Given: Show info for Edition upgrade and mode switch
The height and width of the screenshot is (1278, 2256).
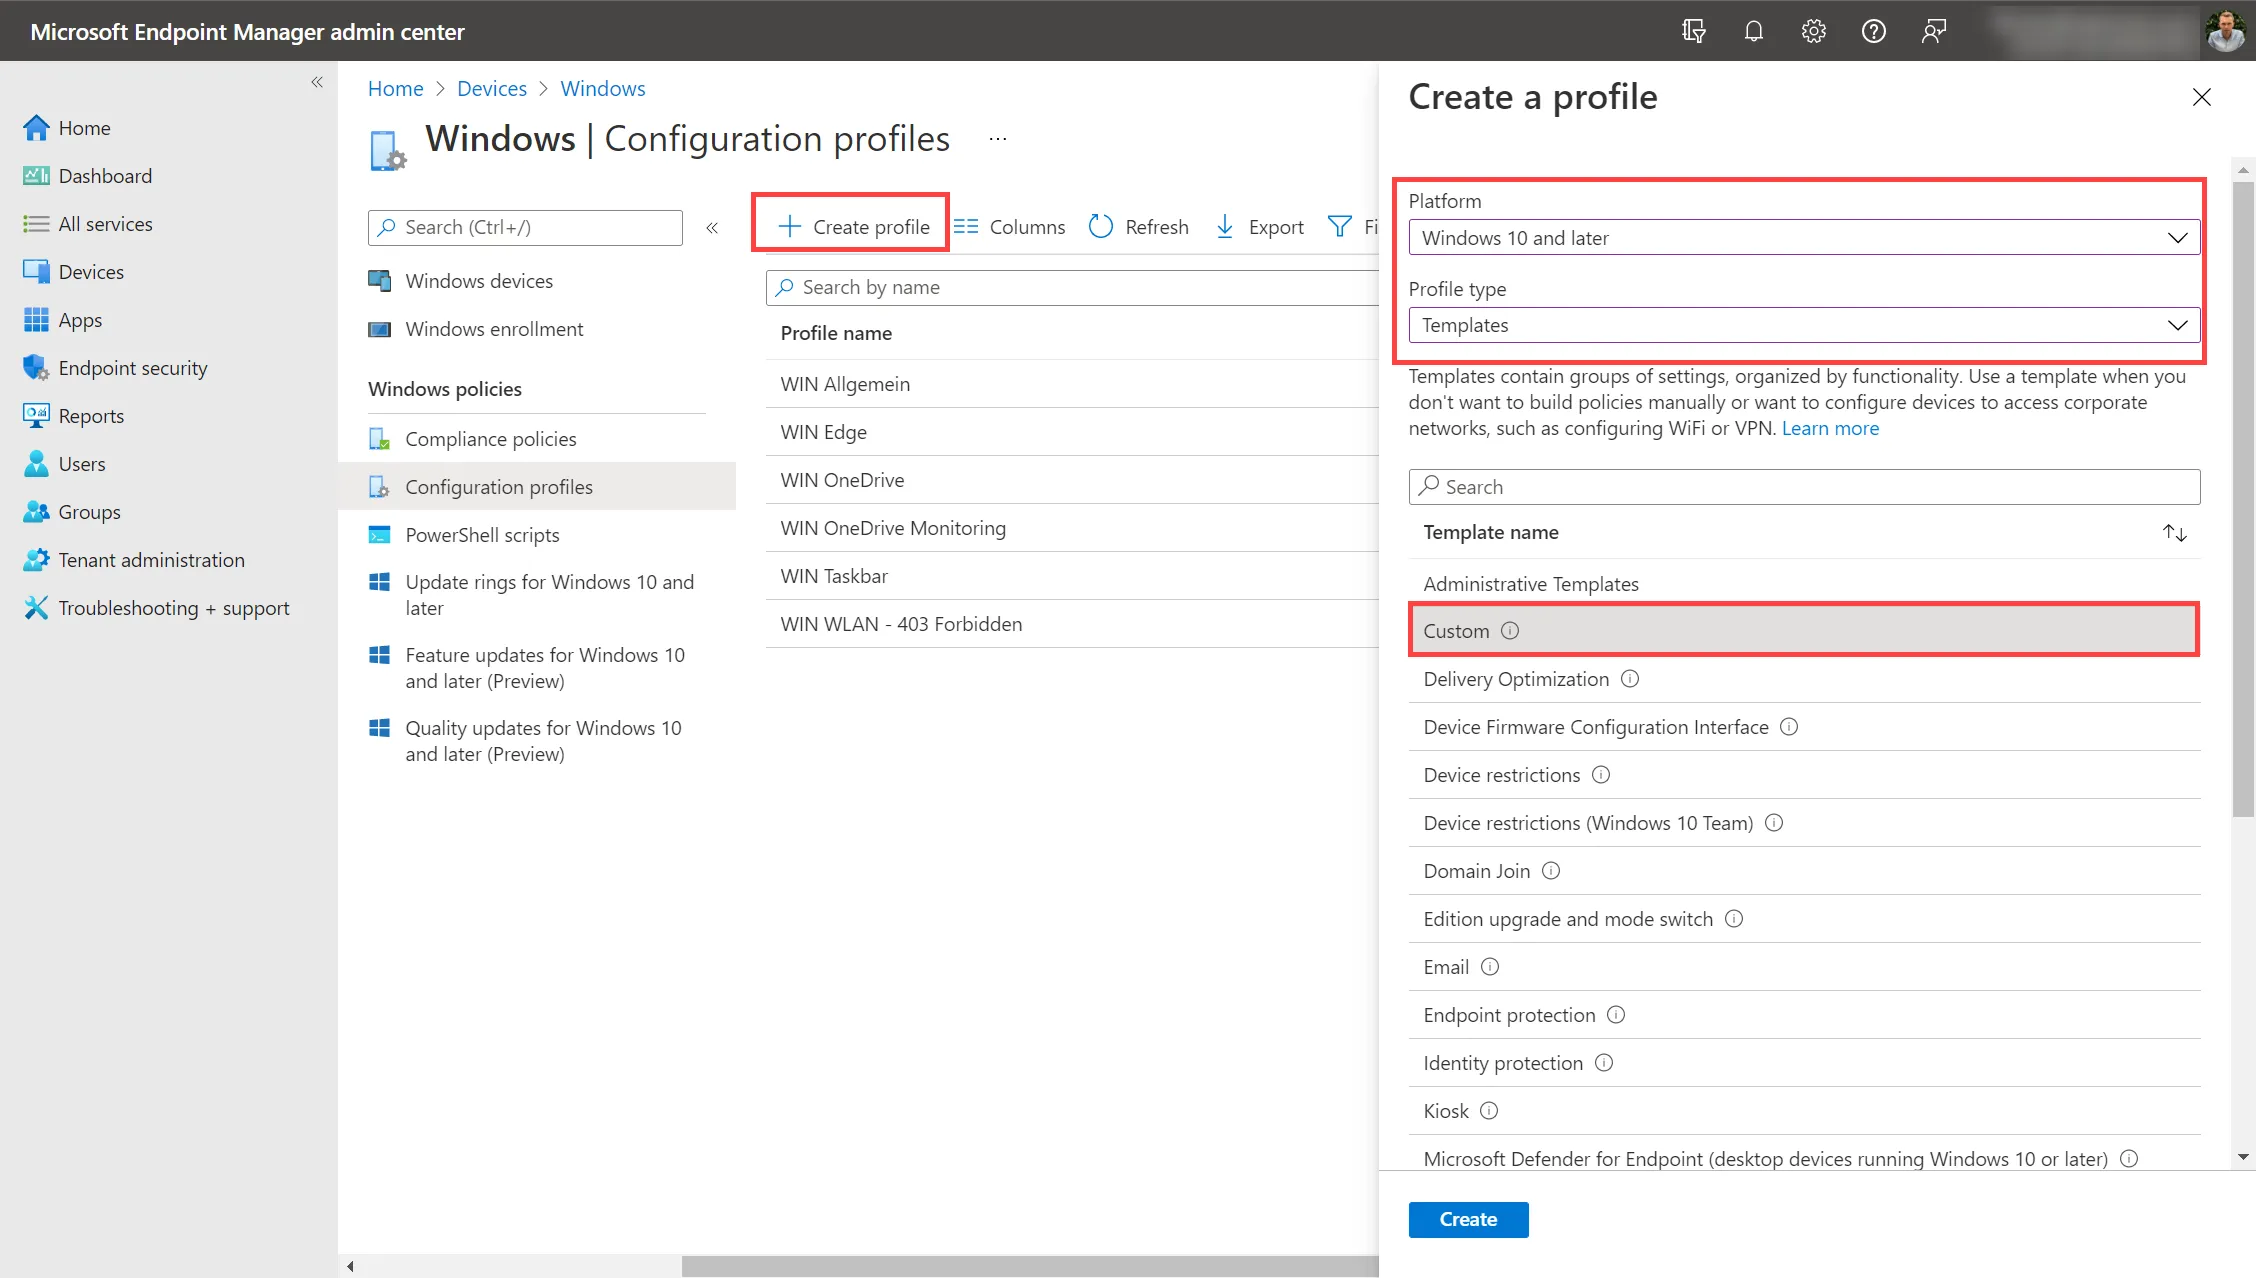Looking at the screenshot, I should tap(1734, 919).
